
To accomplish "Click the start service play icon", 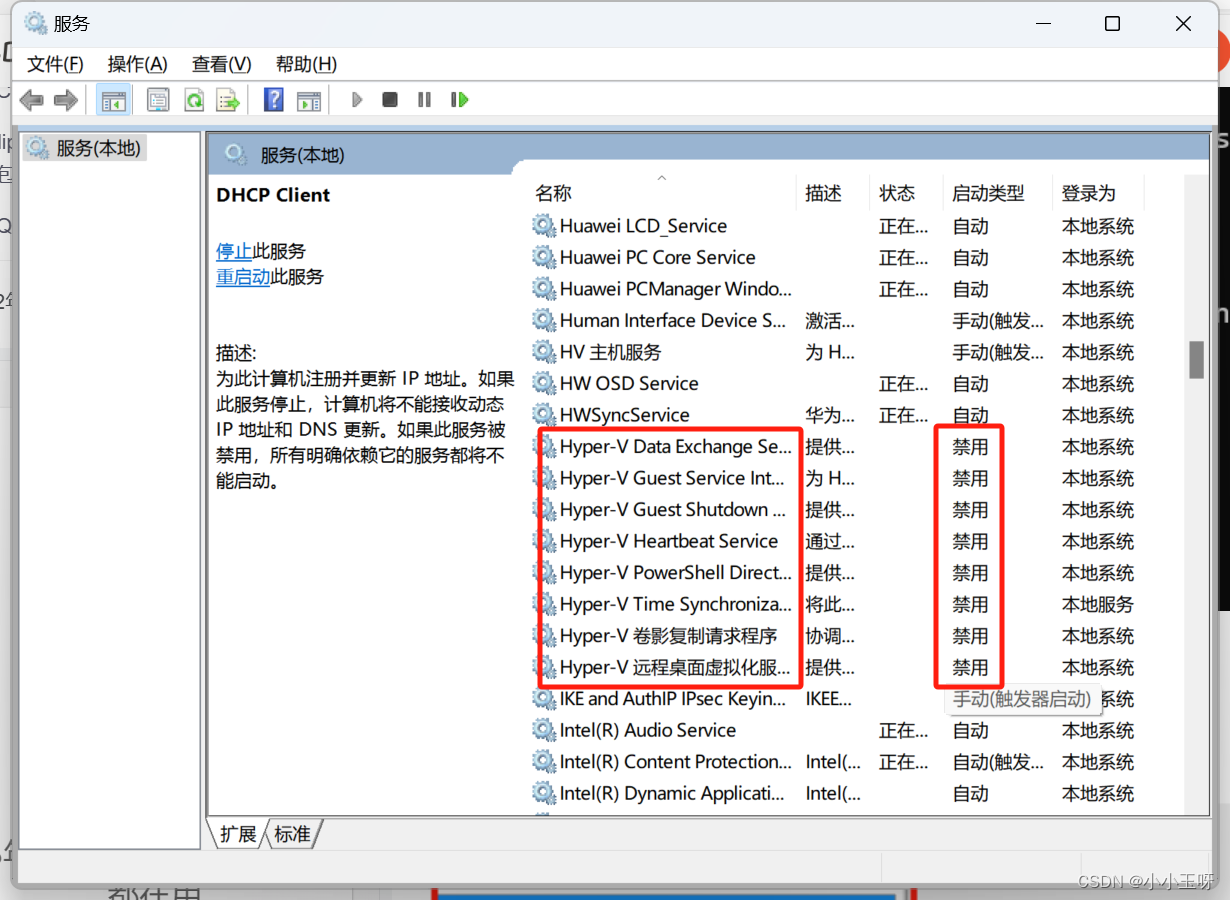I will pos(357,99).
